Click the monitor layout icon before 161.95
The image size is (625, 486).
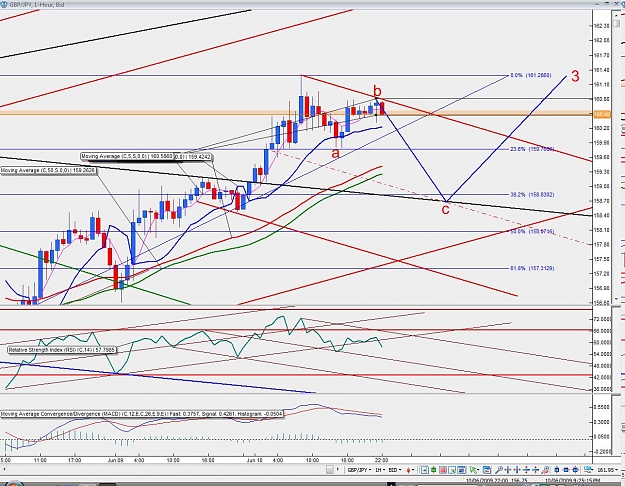coord(589,470)
